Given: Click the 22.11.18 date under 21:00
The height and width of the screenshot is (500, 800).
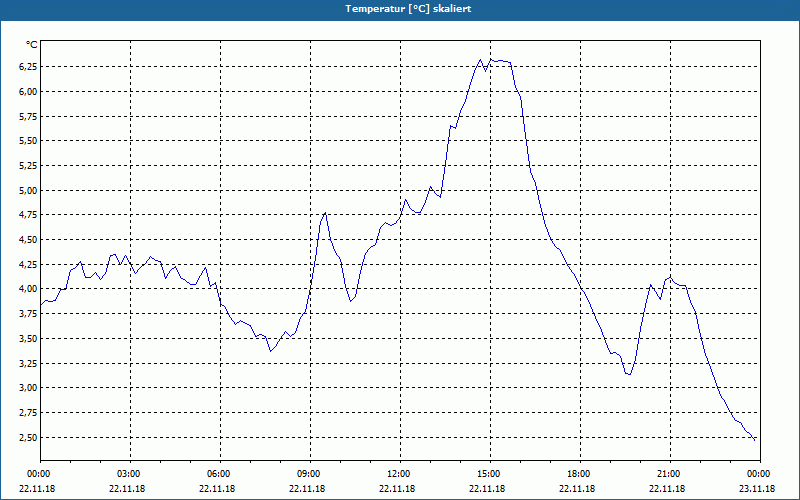Looking at the screenshot, I should (x=667, y=488).
